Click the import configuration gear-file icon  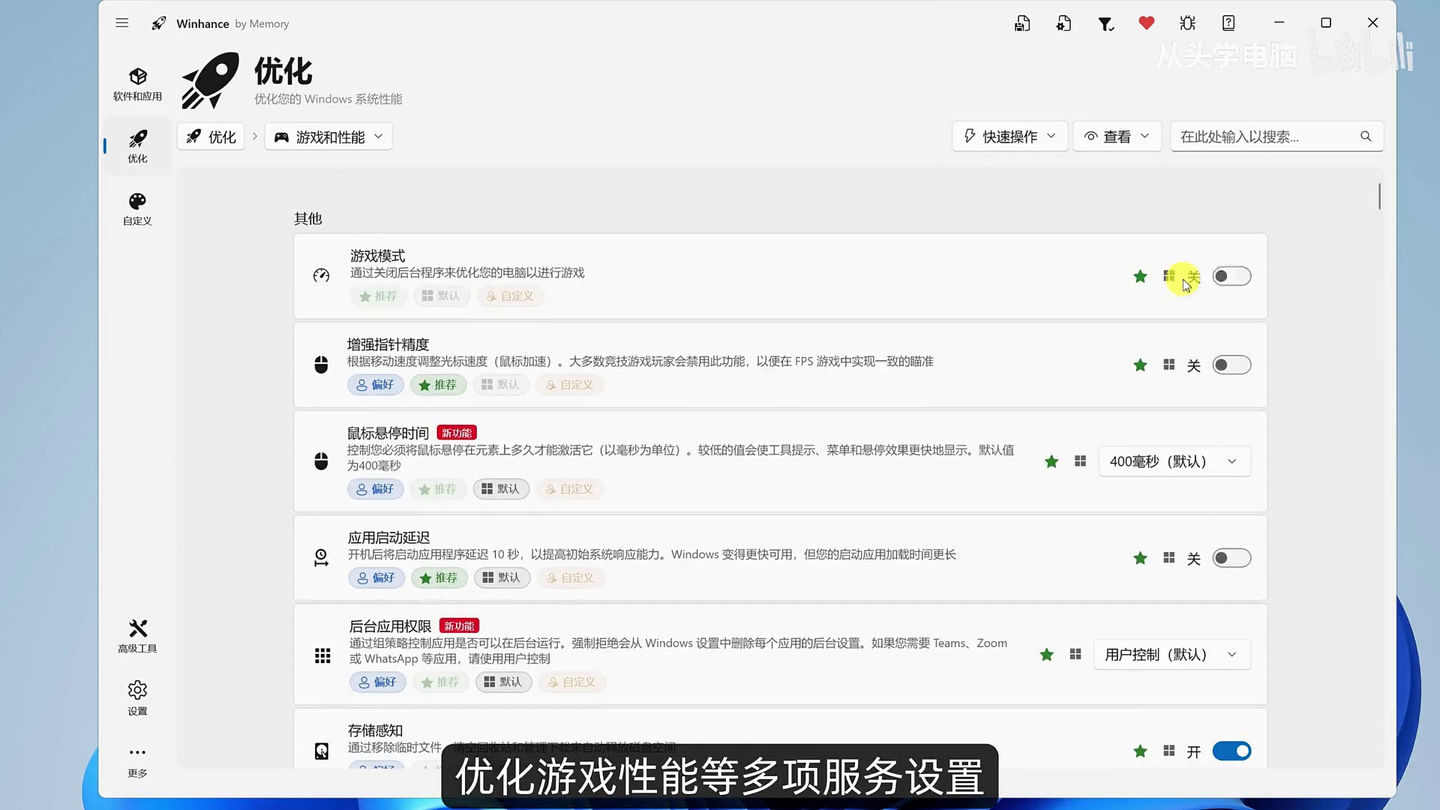pos(1064,23)
